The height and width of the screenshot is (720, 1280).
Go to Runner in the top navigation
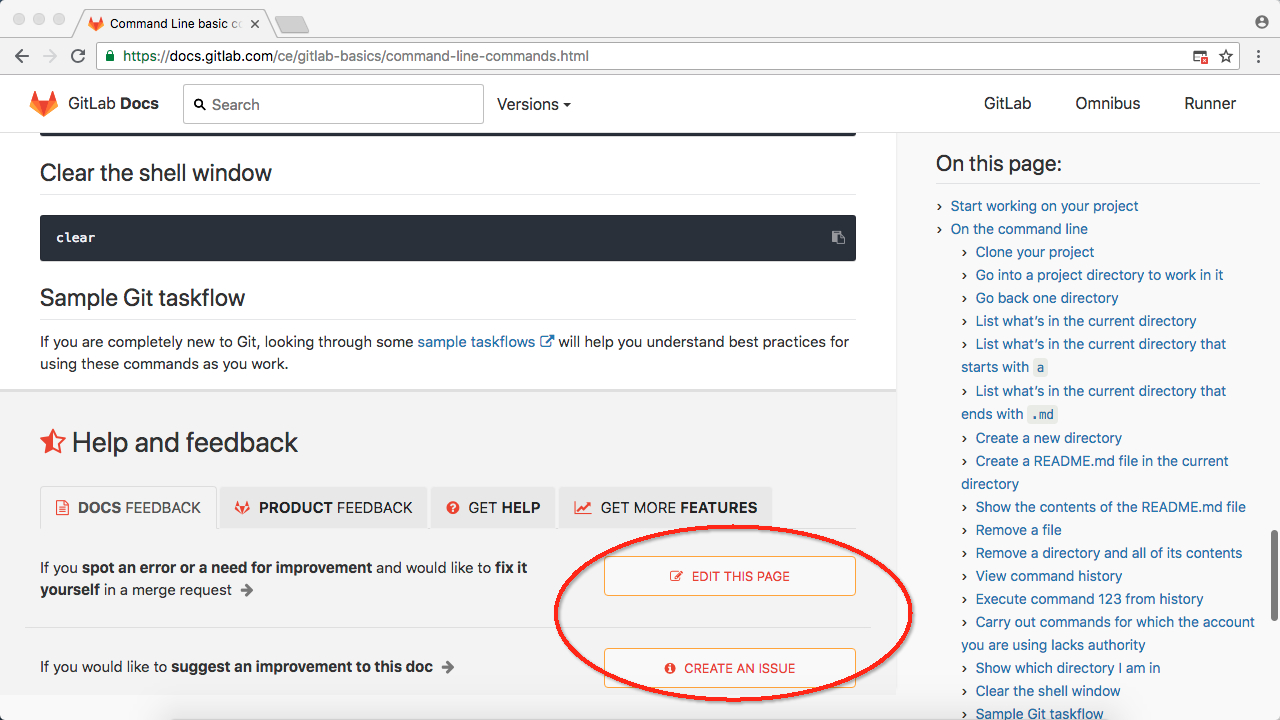(1210, 104)
